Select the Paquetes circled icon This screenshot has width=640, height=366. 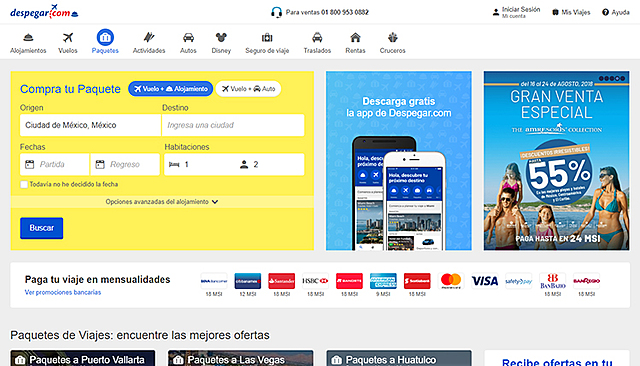105,37
